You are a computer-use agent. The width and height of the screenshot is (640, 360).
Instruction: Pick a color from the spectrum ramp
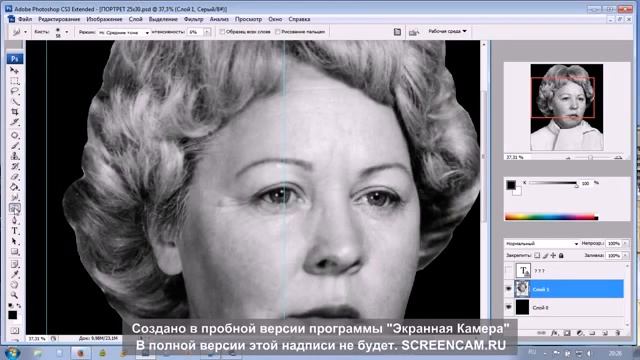[551, 217]
